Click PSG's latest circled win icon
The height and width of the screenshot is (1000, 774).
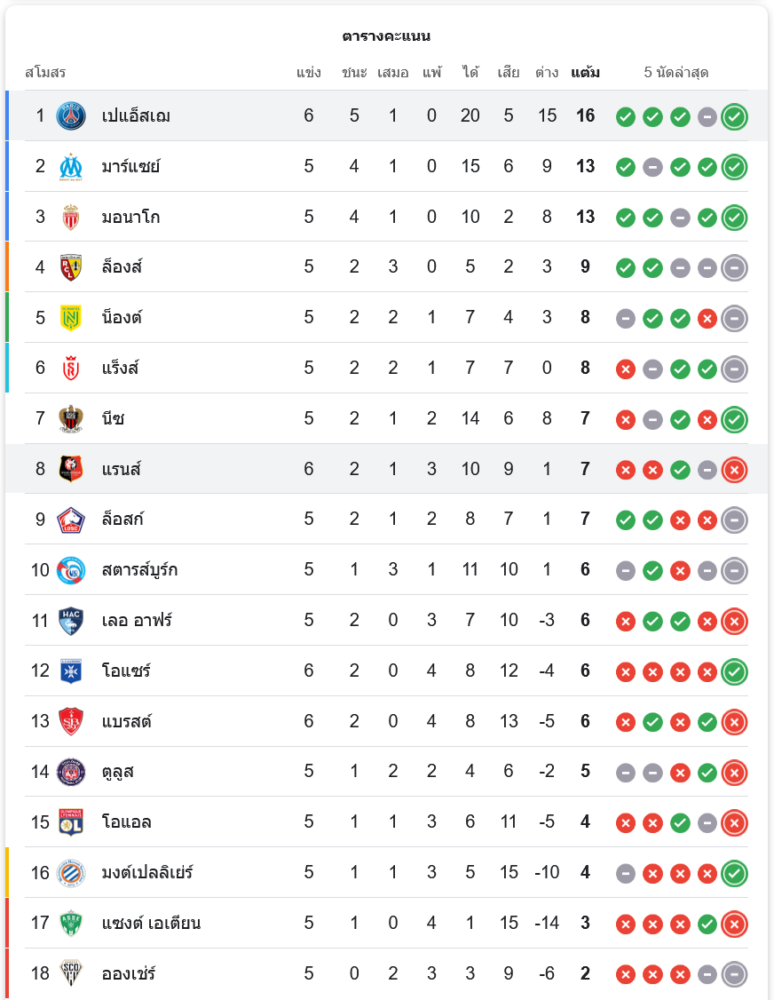[x=734, y=116]
